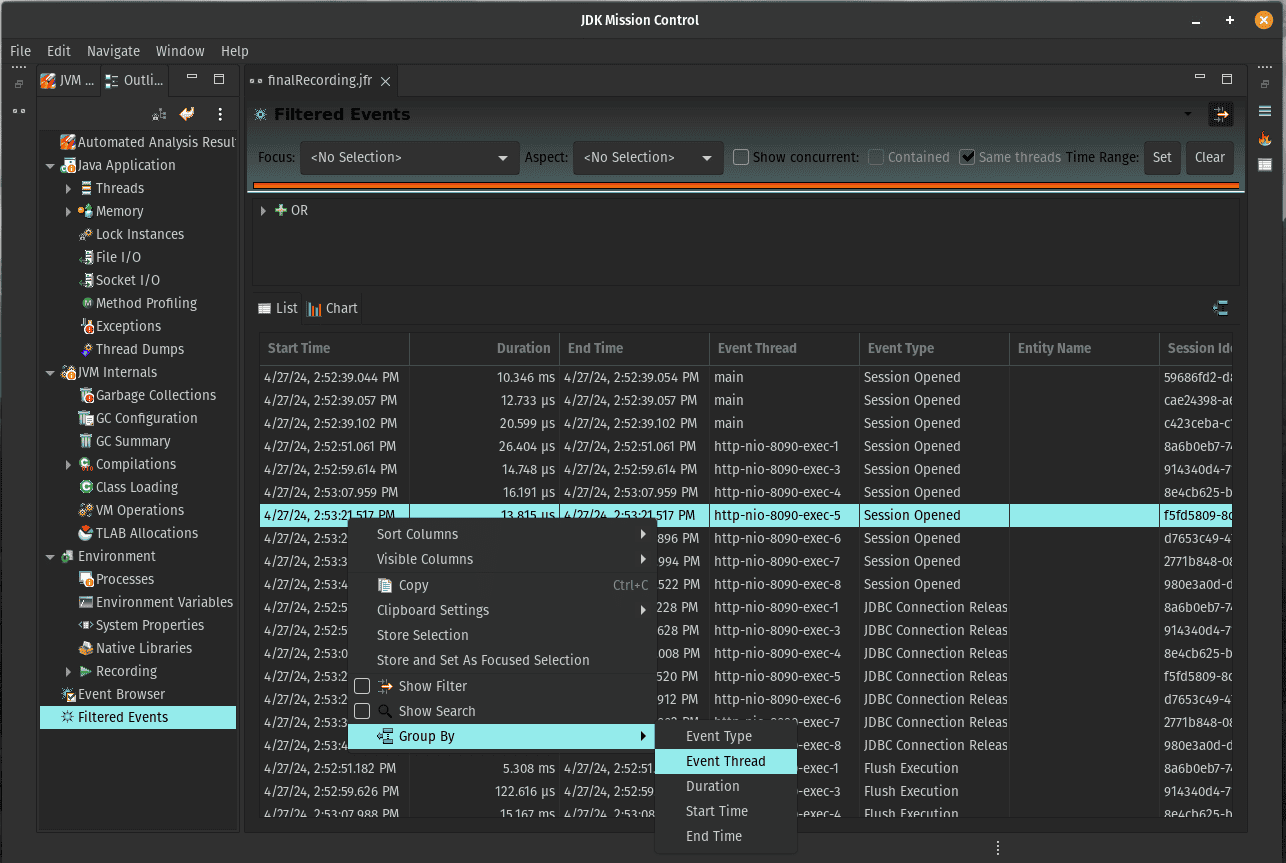
Task: Toggle the Contained checkbox
Action: 876,157
